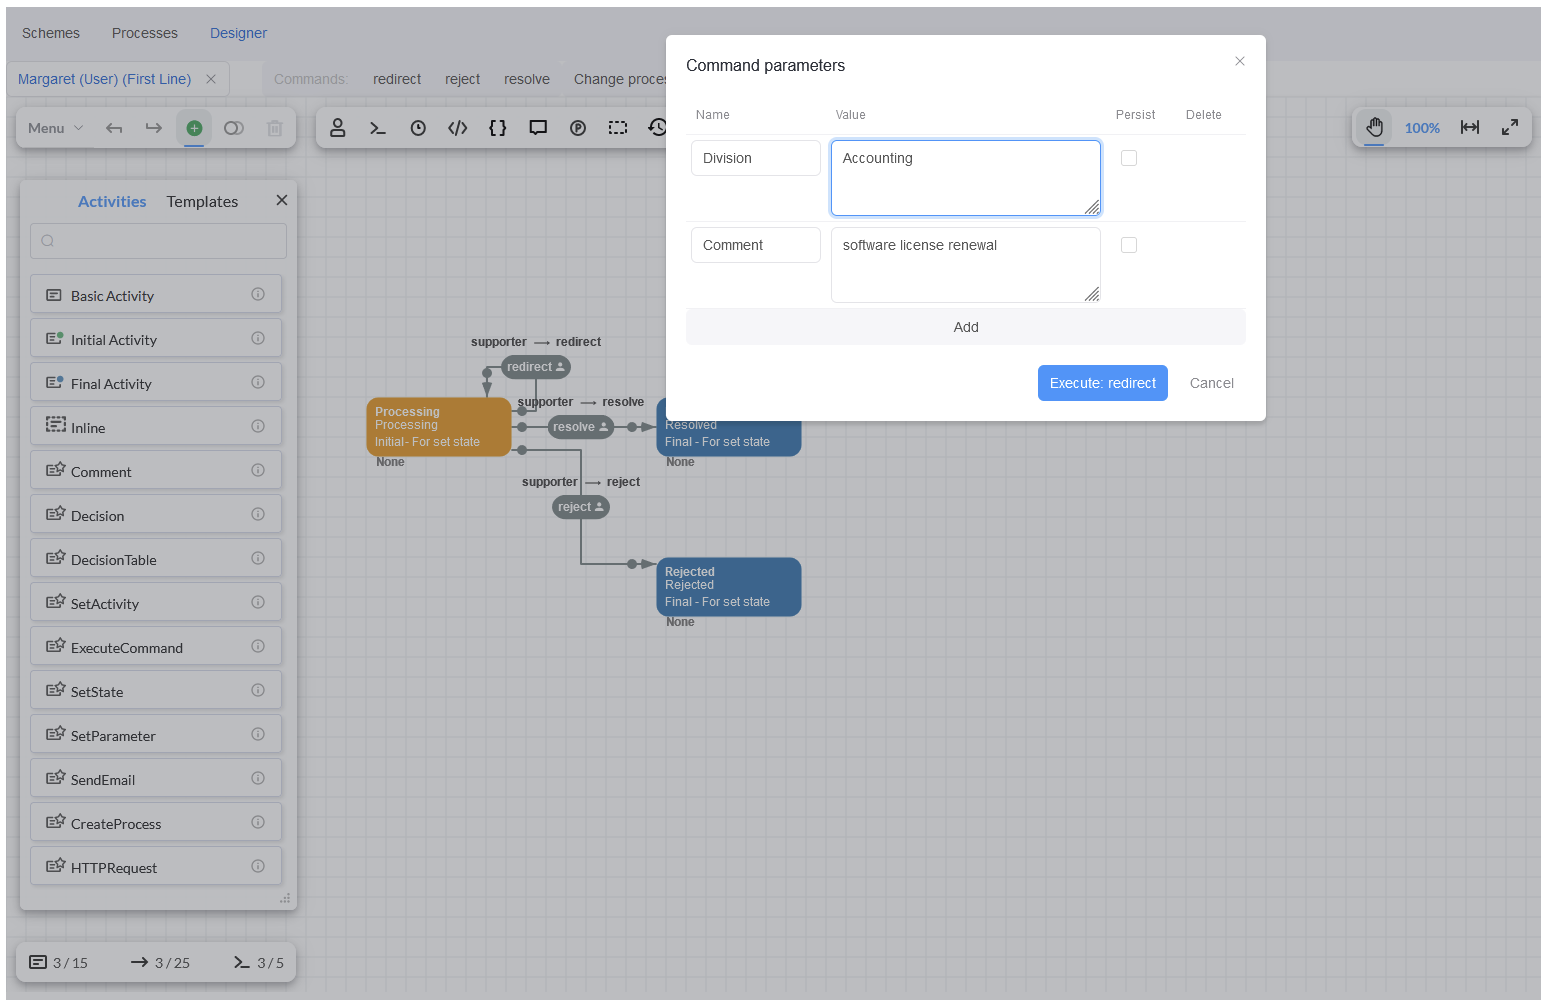
Task: Switch to Schemes tab
Action: tap(51, 33)
